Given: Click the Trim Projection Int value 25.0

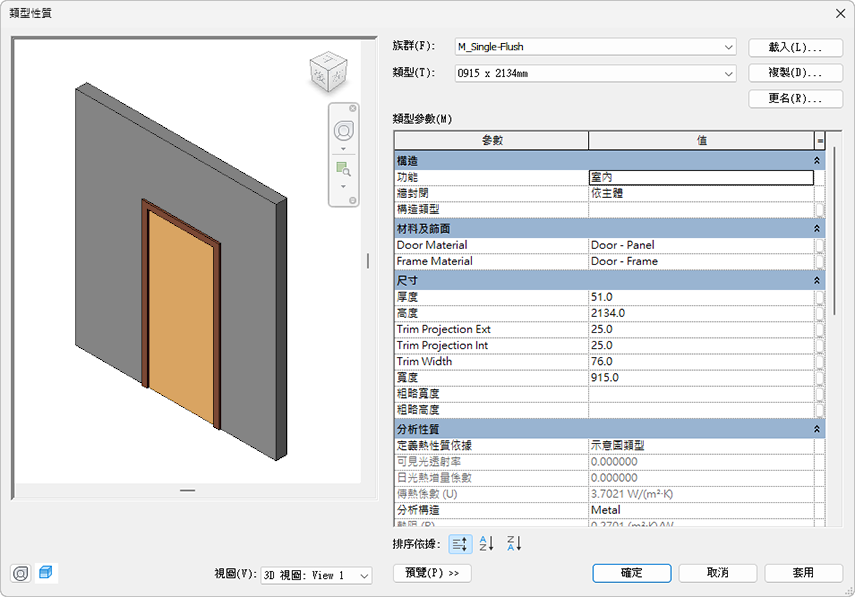Looking at the screenshot, I should (x=701, y=346).
